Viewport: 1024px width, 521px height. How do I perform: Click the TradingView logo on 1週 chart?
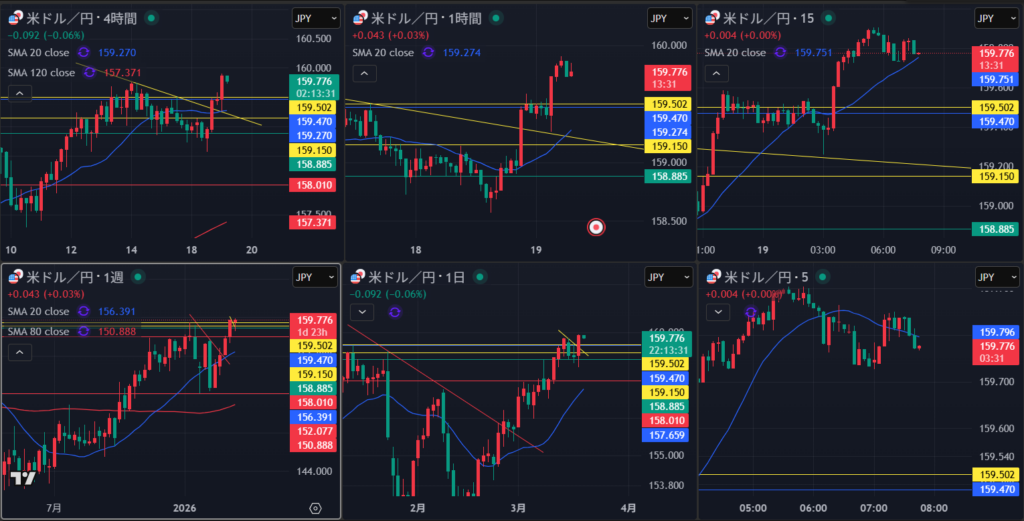point(23,479)
